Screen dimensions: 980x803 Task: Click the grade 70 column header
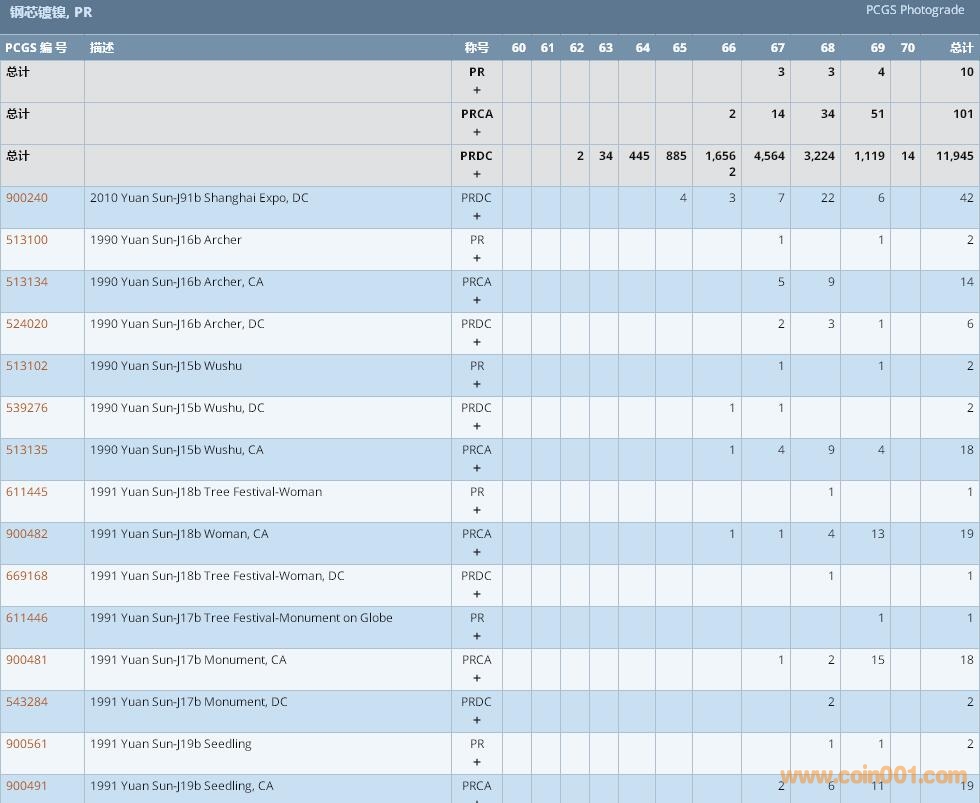point(907,48)
